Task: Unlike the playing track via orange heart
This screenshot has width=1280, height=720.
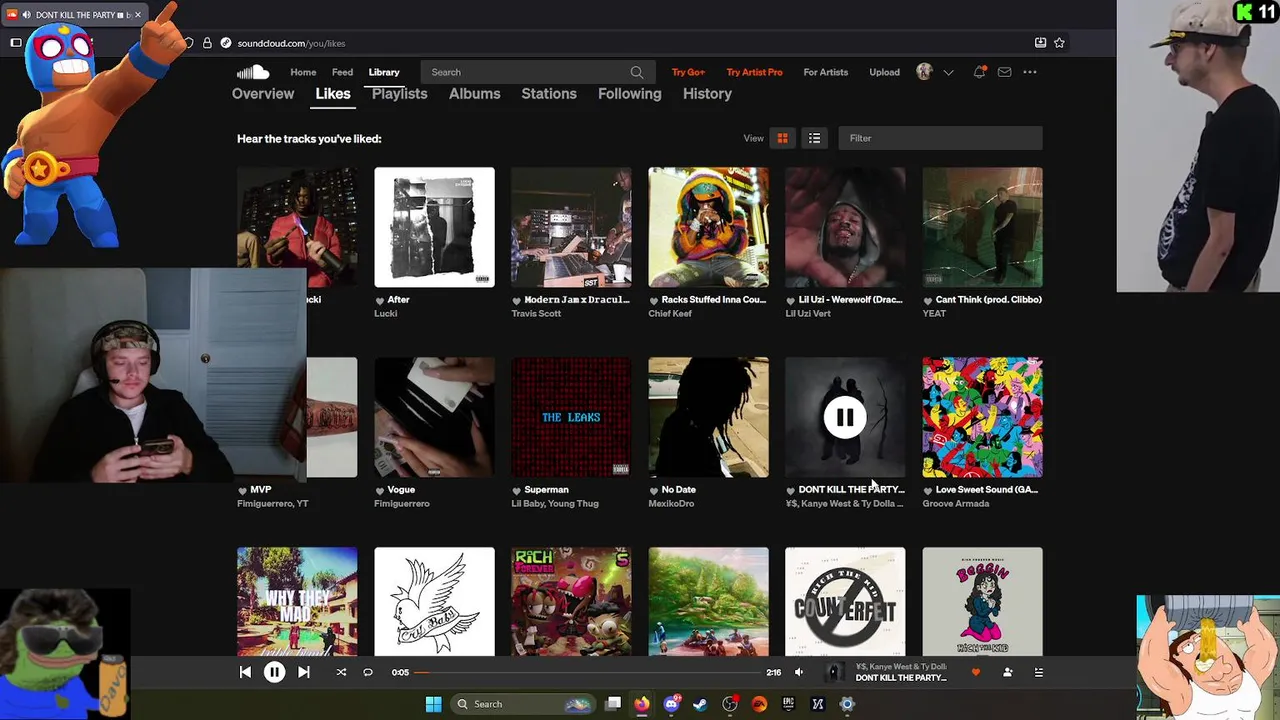Action: click(x=976, y=672)
